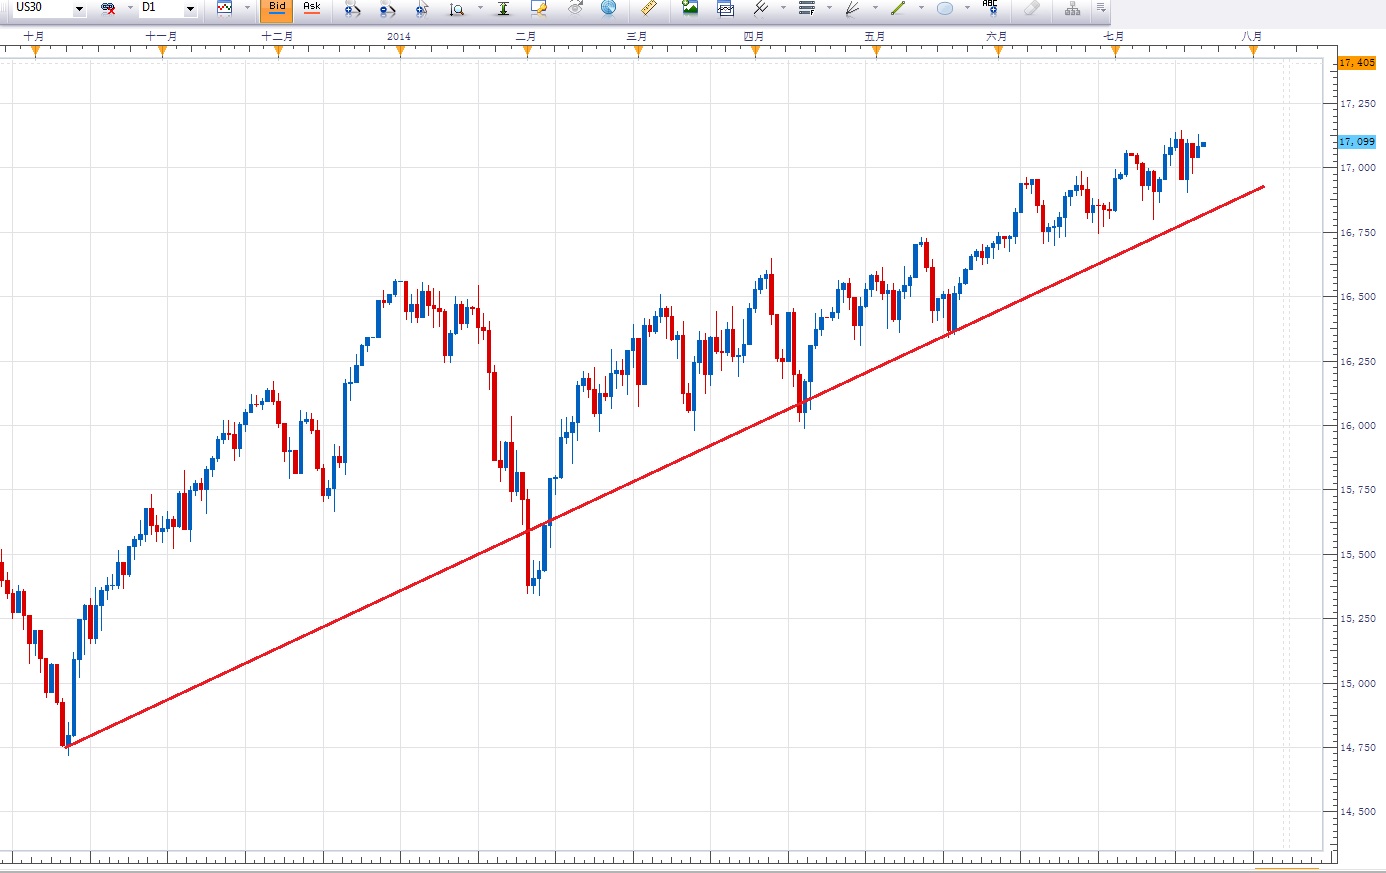Click the hierarchy tree icon
The width and height of the screenshot is (1386, 873).
tap(1073, 8)
